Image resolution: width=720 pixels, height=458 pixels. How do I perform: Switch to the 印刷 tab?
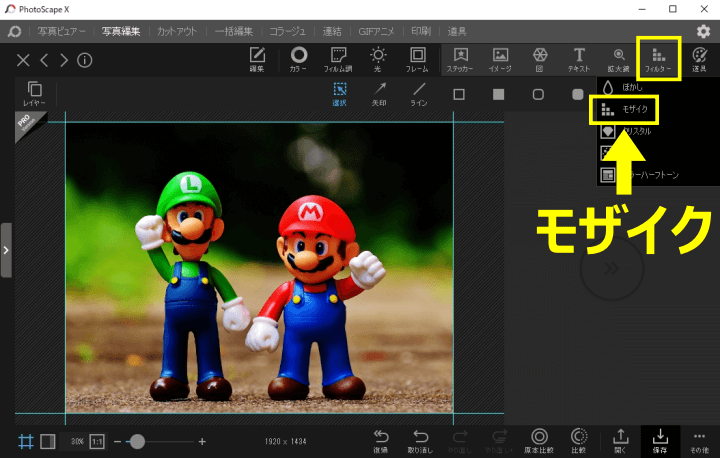coord(421,31)
